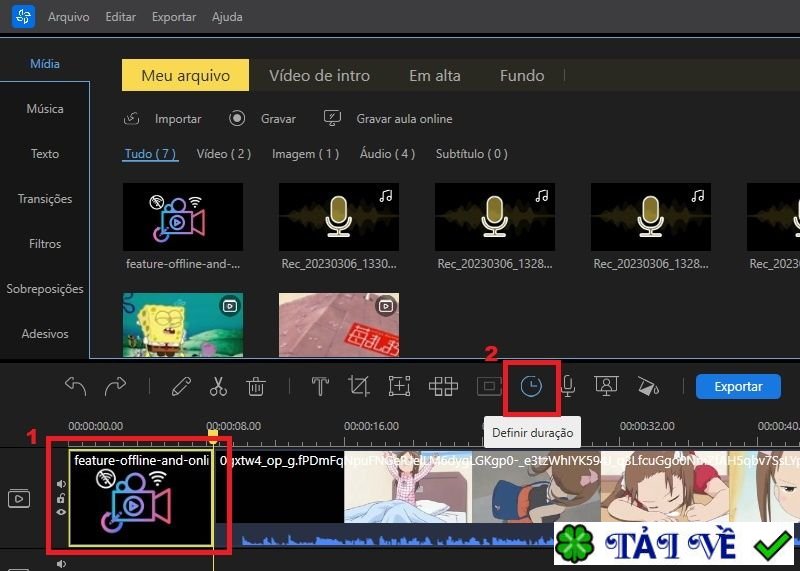Open the Arquivo menu

click(x=68, y=17)
